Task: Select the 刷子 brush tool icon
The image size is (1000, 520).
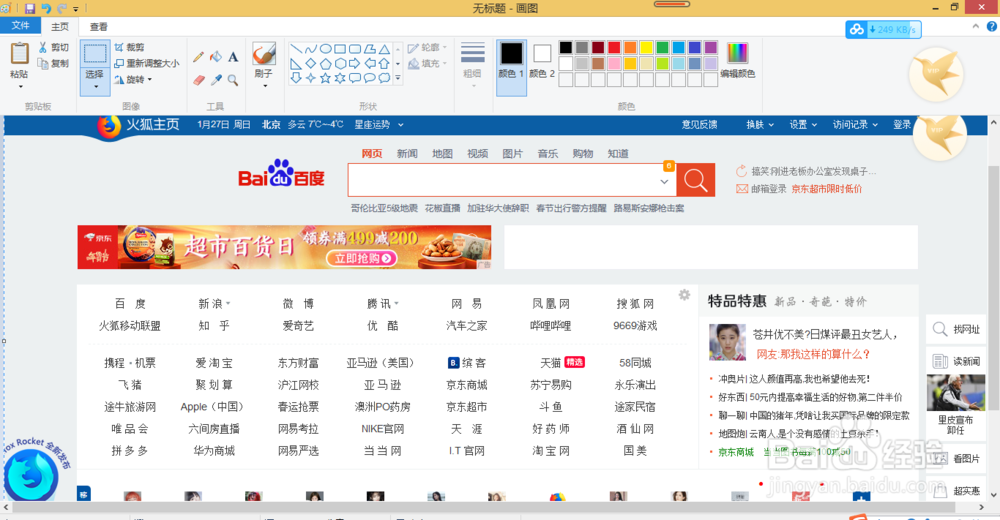Action: coord(263,54)
